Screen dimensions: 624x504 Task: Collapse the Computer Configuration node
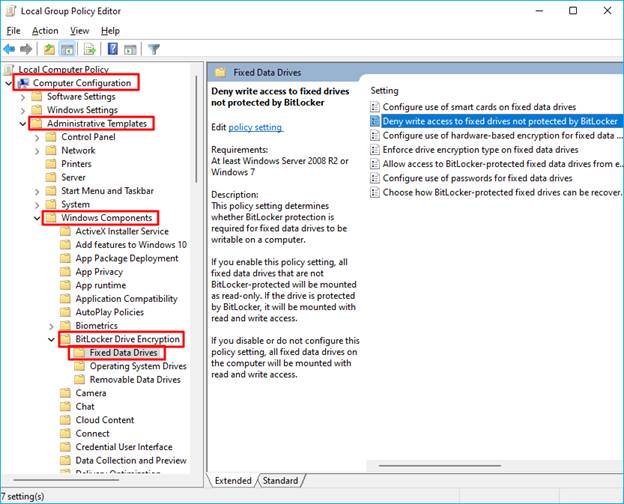(8, 83)
